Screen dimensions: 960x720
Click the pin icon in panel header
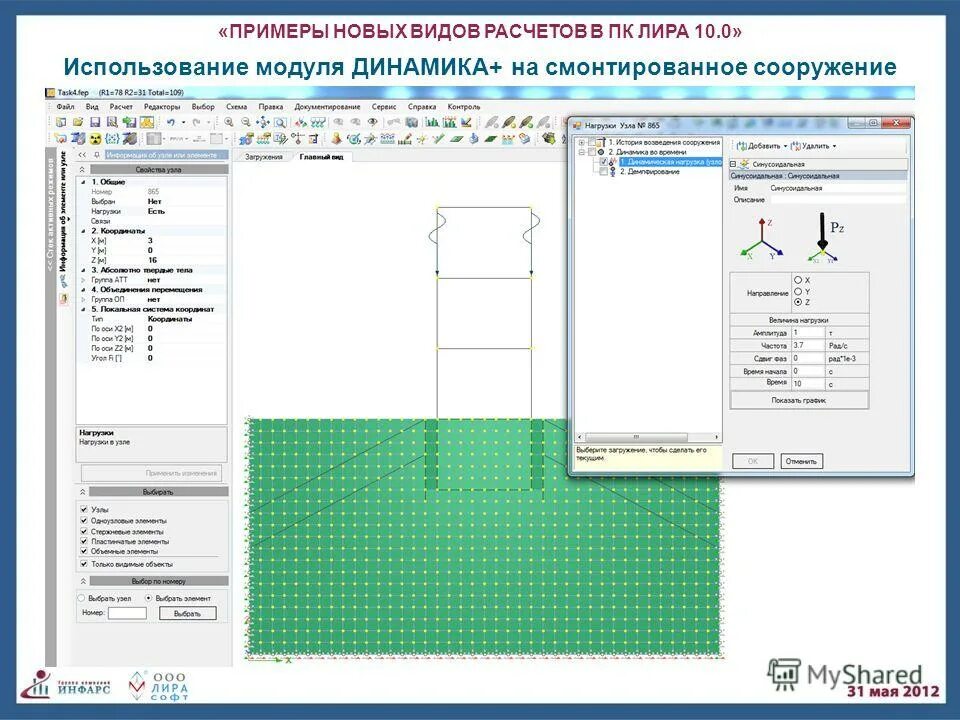96,155
